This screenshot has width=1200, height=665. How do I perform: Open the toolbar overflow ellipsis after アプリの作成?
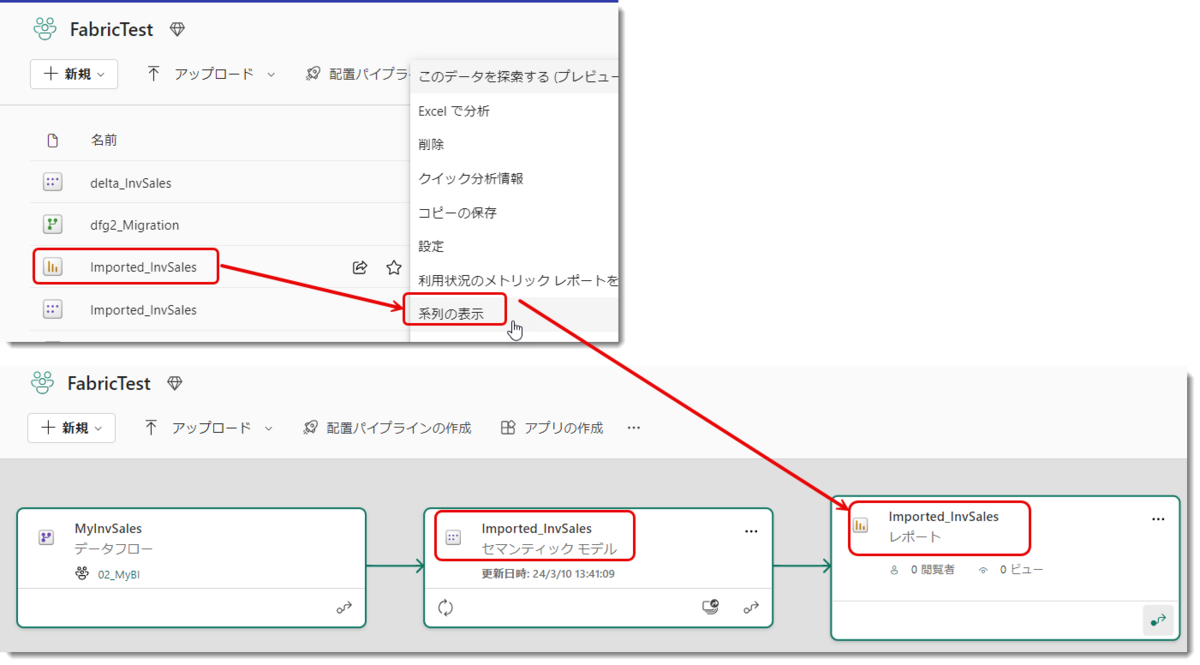(x=634, y=428)
